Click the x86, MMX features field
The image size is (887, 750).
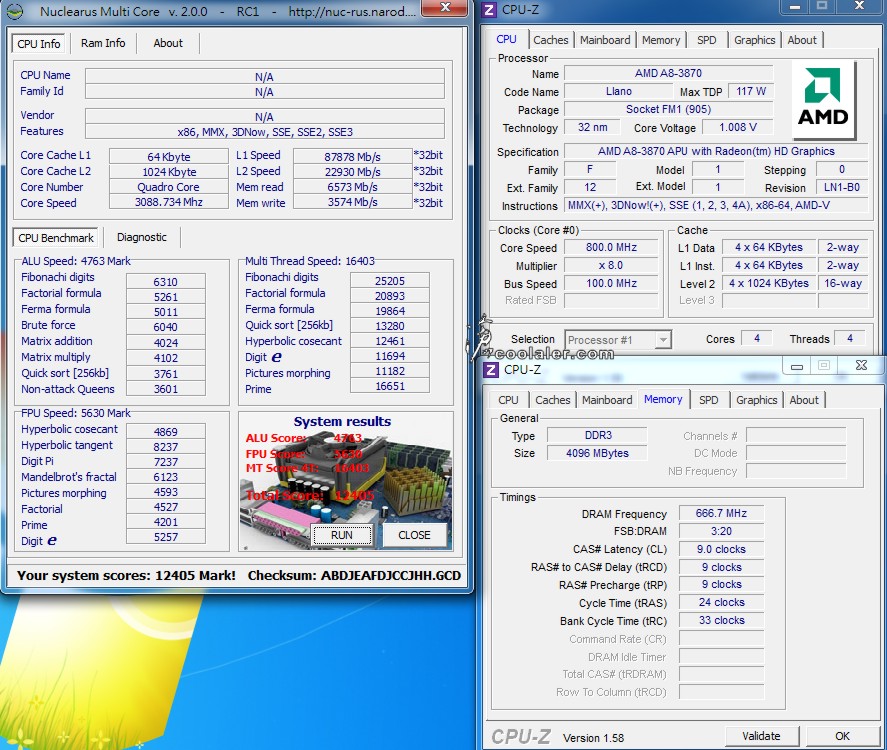click(265, 132)
